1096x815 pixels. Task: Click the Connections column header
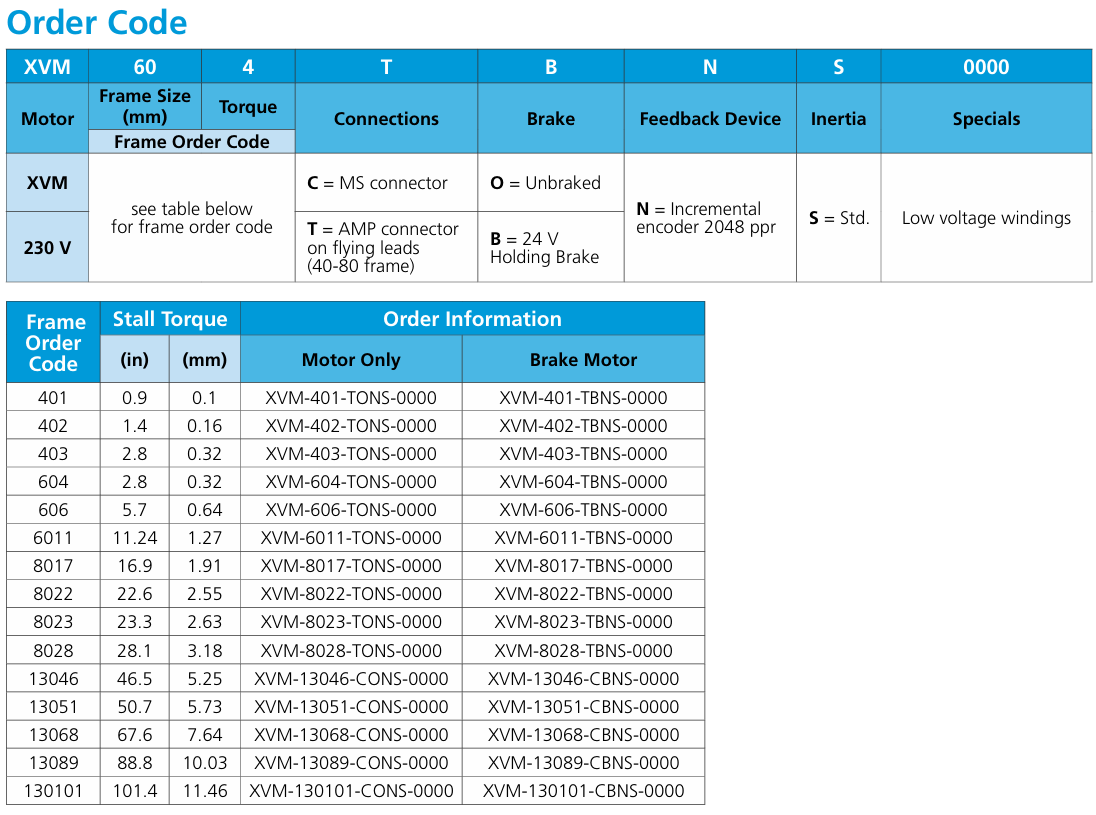(386, 118)
